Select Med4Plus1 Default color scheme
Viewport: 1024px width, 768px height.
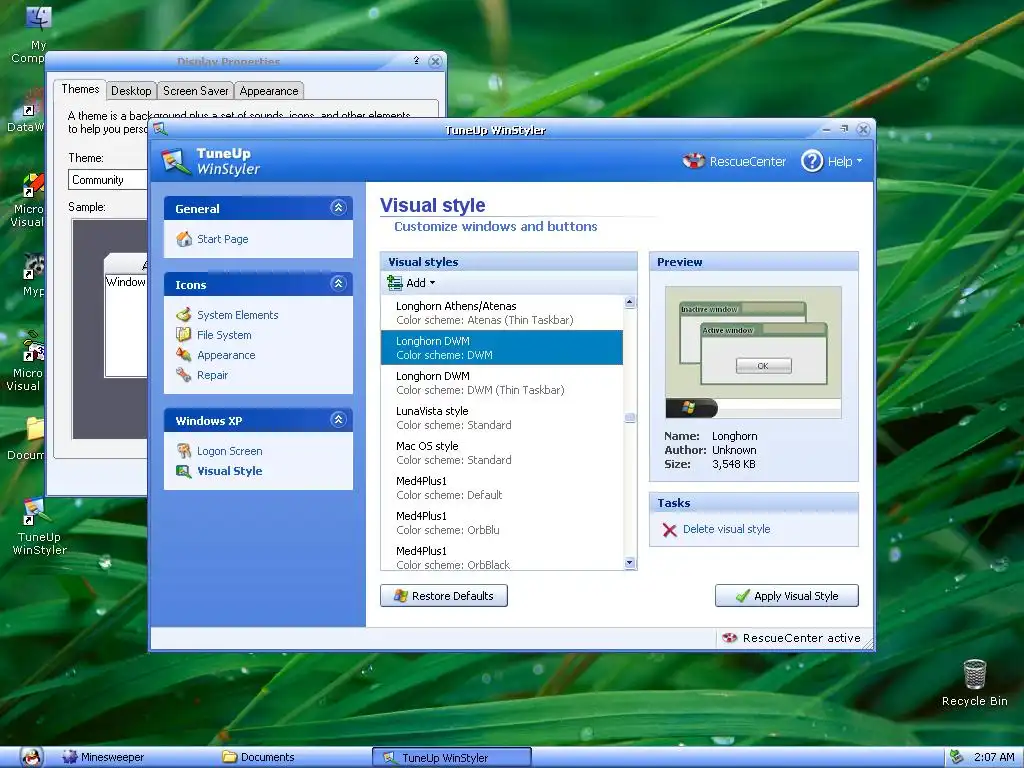coord(502,488)
